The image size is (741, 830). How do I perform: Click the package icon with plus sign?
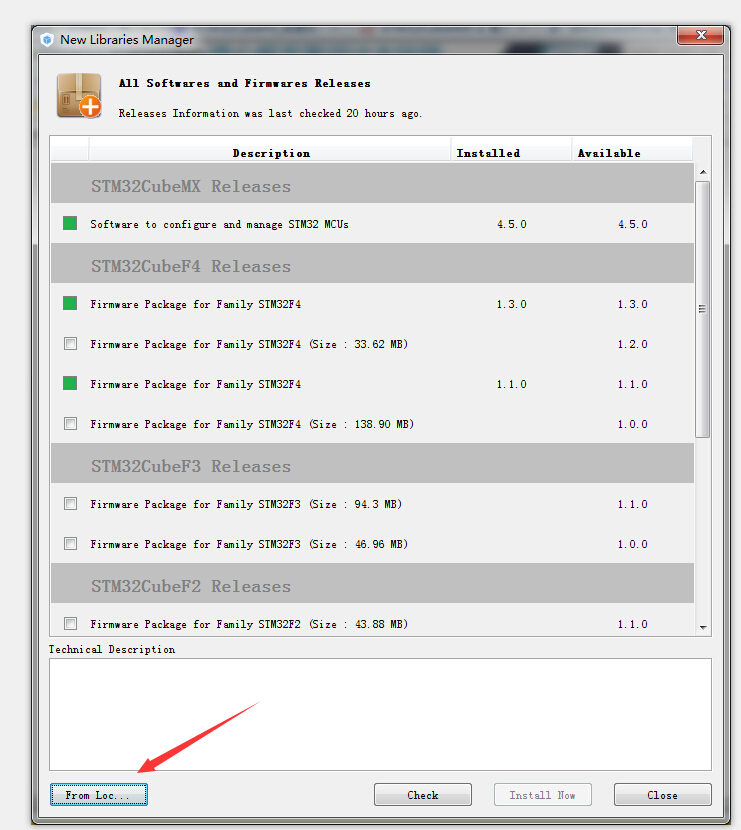pos(79,96)
